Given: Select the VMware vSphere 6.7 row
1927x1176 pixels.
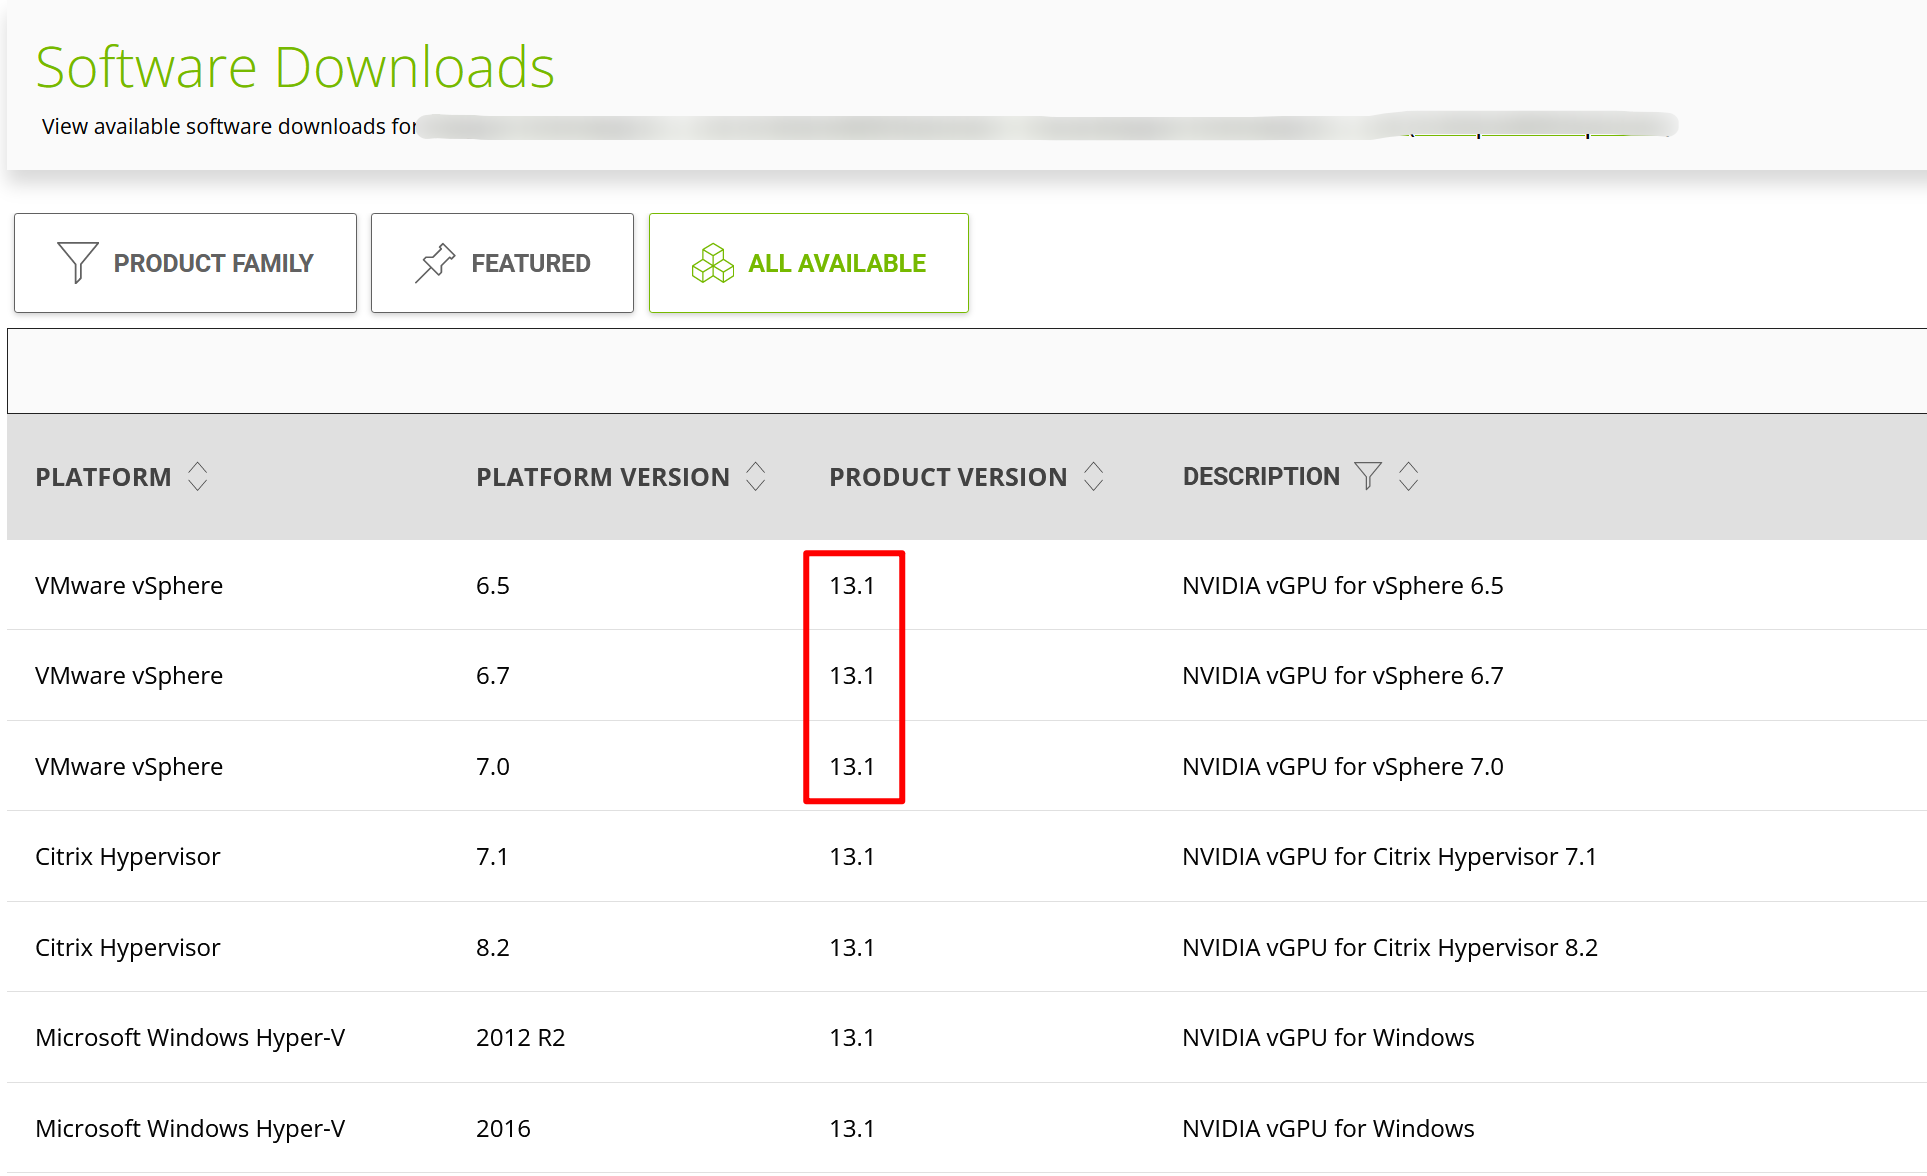Looking at the screenshot, I should [129, 675].
